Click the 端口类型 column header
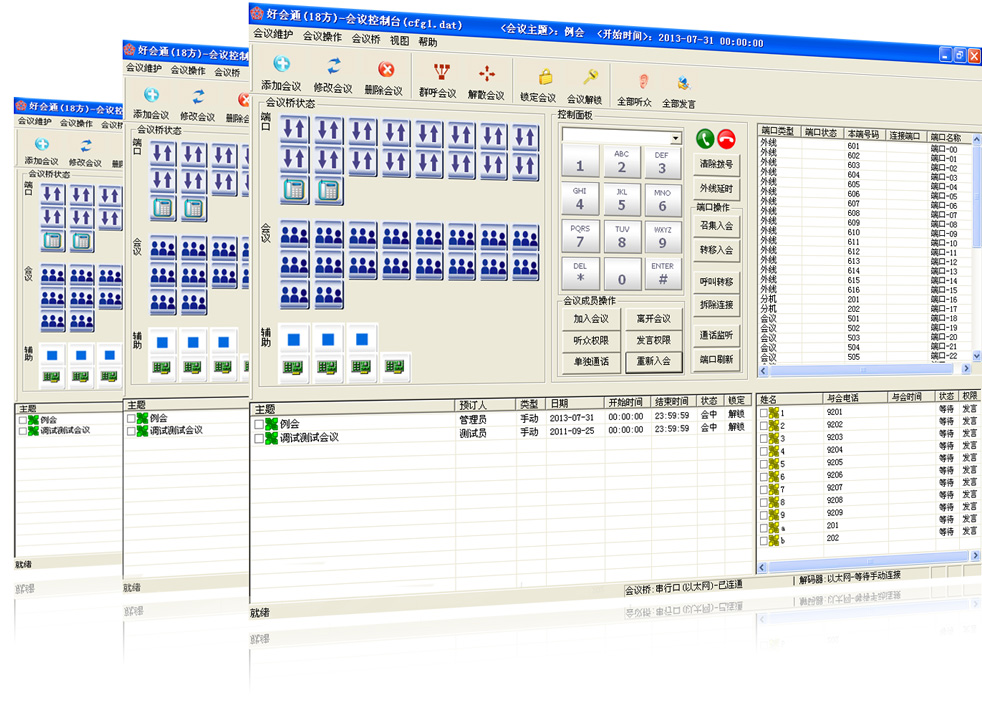Image resolution: width=982 pixels, height=707 pixels. click(x=778, y=130)
